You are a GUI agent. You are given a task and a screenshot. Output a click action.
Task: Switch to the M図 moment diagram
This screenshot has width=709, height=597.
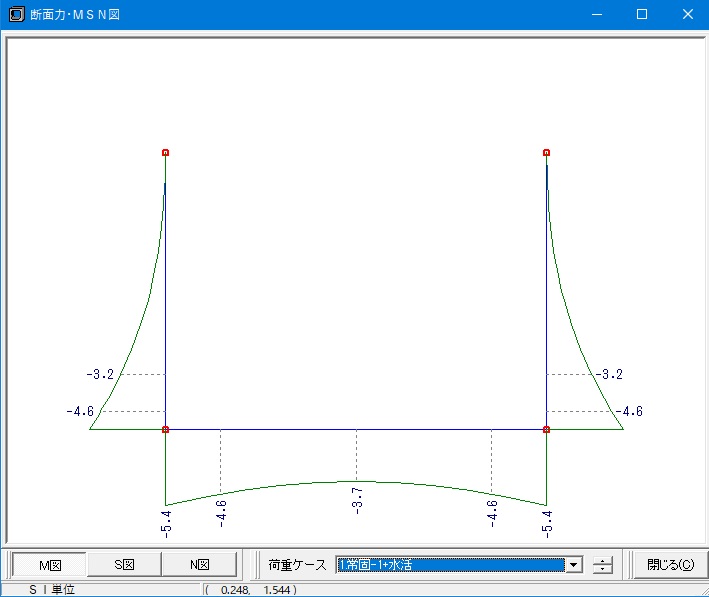pyautogui.click(x=49, y=564)
